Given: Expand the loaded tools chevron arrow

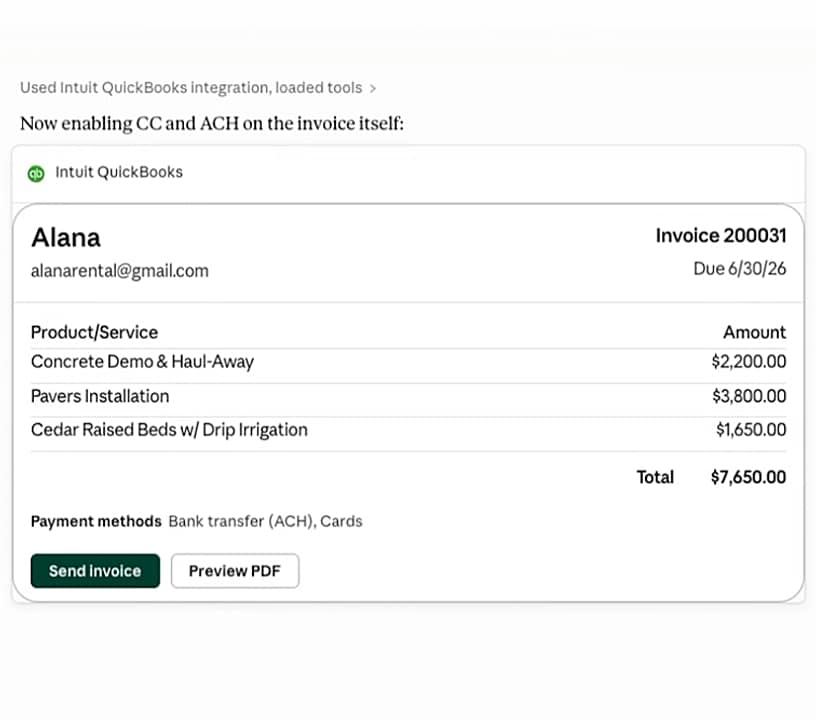Looking at the screenshot, I should [x=373, y=89].
